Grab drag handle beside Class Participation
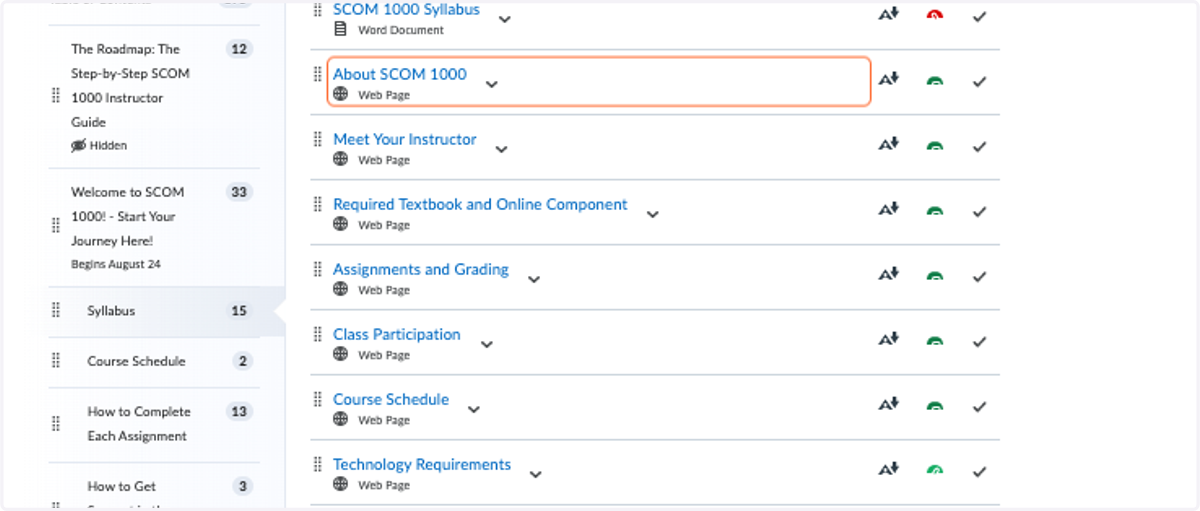Viewport: 1200px width, 511px height. pyautogui.click(x=318, y=335)
